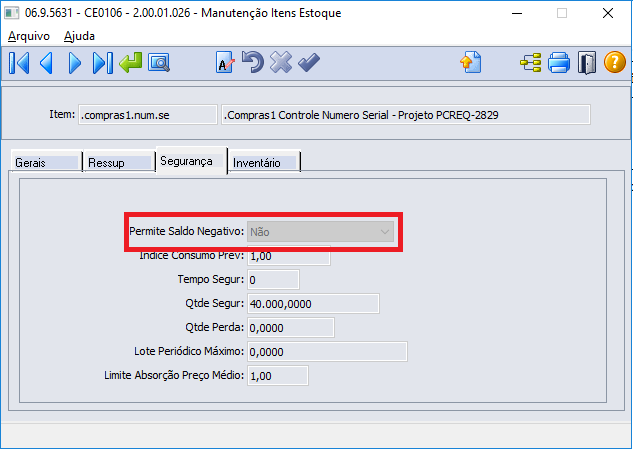Switch to the Gerais tab
This screenshot has height=449, width=633.
pyautogui.click(x=47, y=162)
